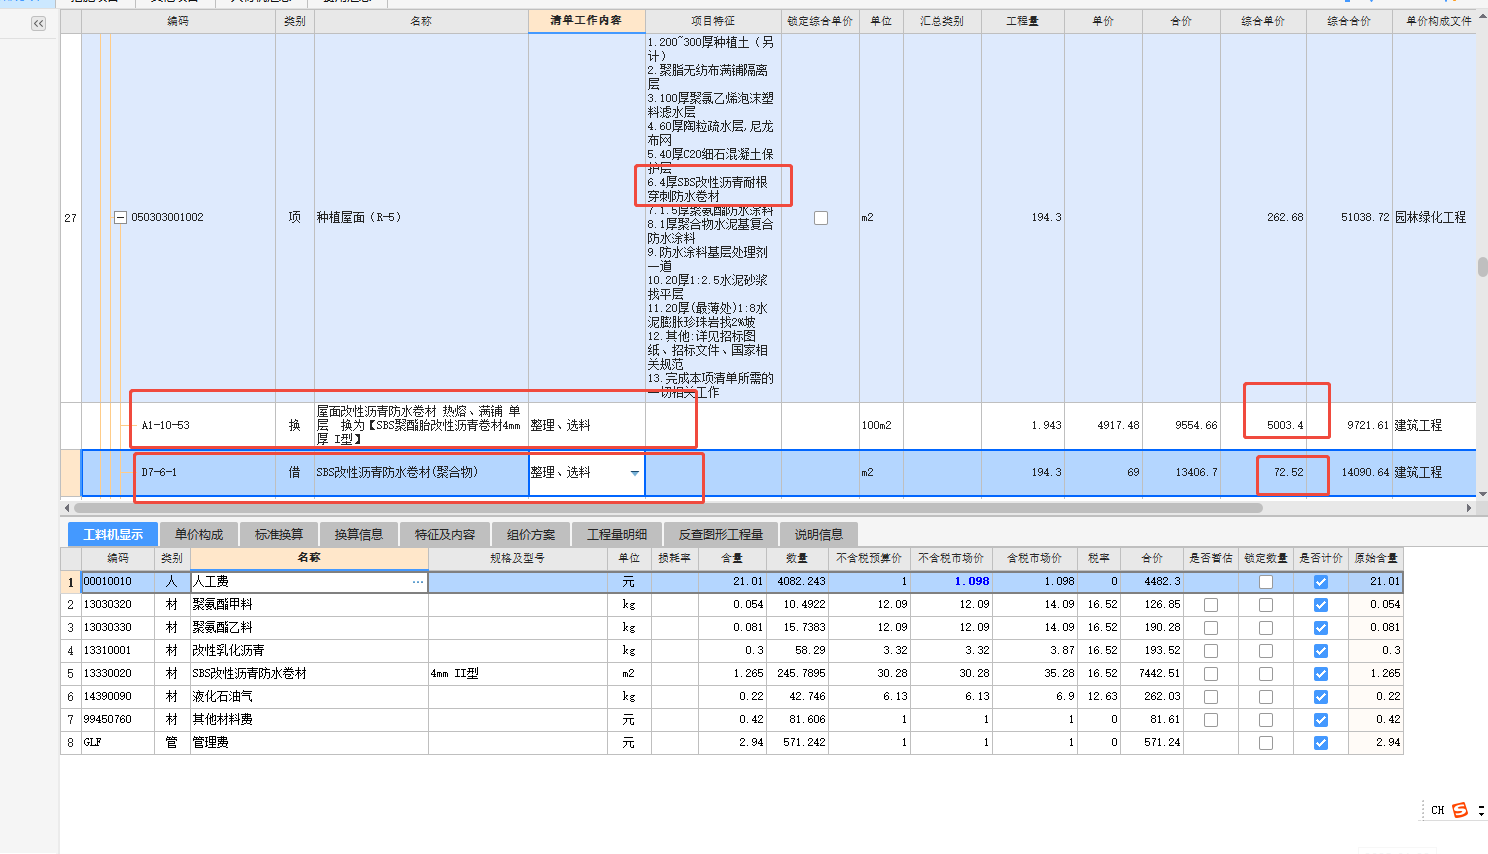Open the 说明信息 tab
The image size is (1488, 854).
click(819, 535)
